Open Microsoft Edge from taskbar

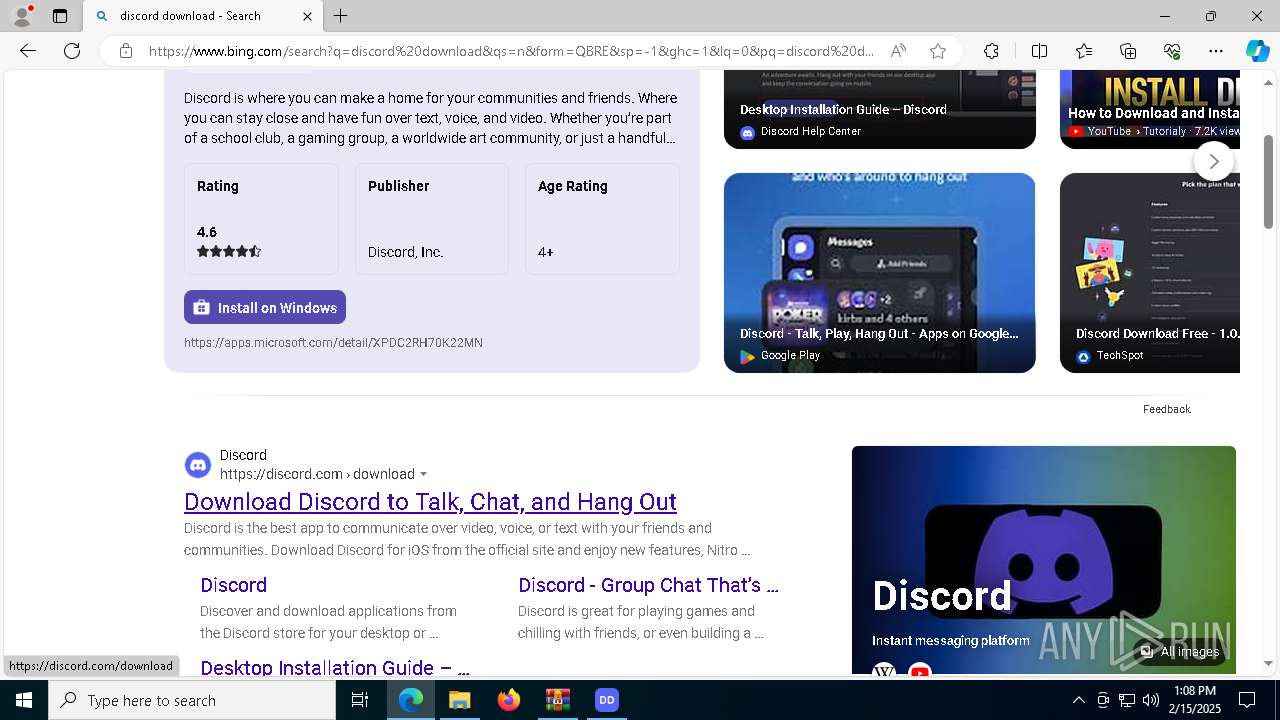(411, 700)
